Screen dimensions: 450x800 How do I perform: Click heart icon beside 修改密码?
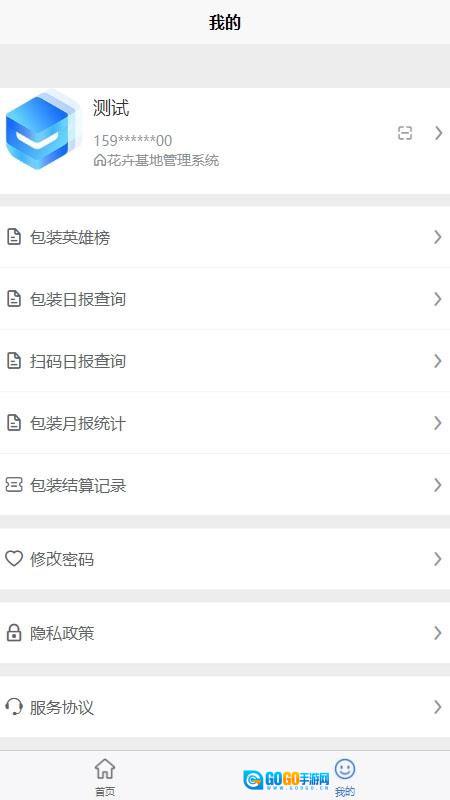pyautogui.click(x=14, y=559)
